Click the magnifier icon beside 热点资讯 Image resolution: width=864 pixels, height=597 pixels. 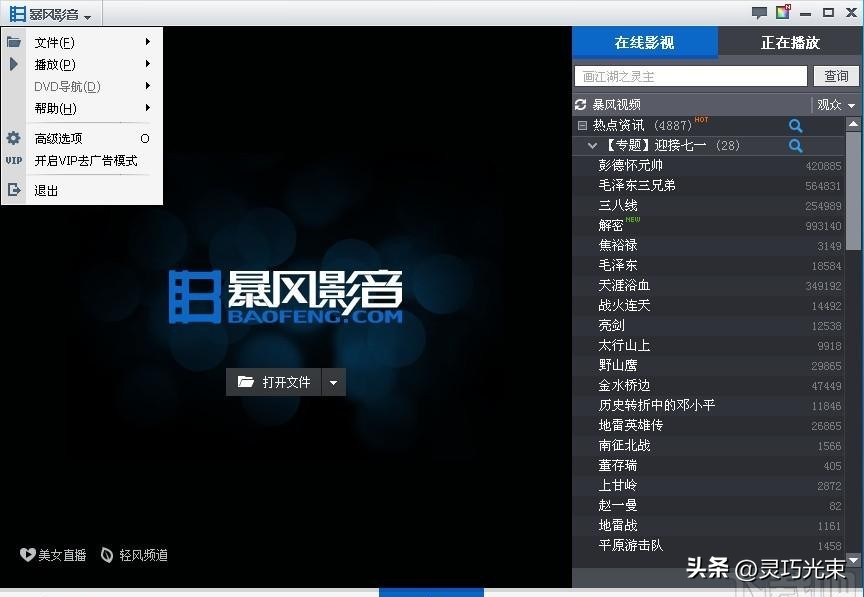tap(795, 126)
